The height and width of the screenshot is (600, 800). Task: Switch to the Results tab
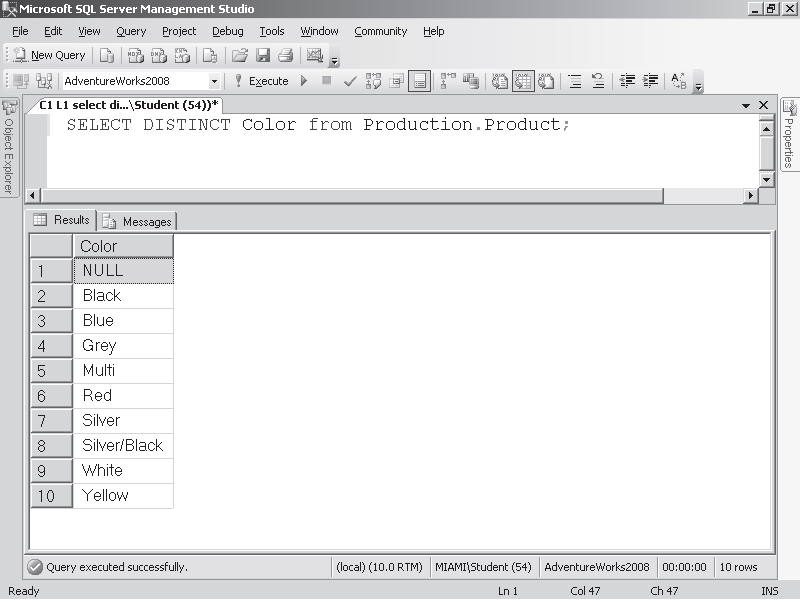click(x=61, y=220)
